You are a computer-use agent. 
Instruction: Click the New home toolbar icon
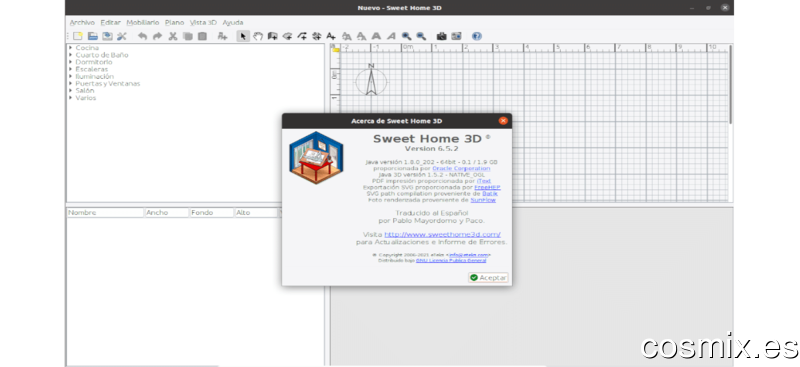click(x=78, y=36)
